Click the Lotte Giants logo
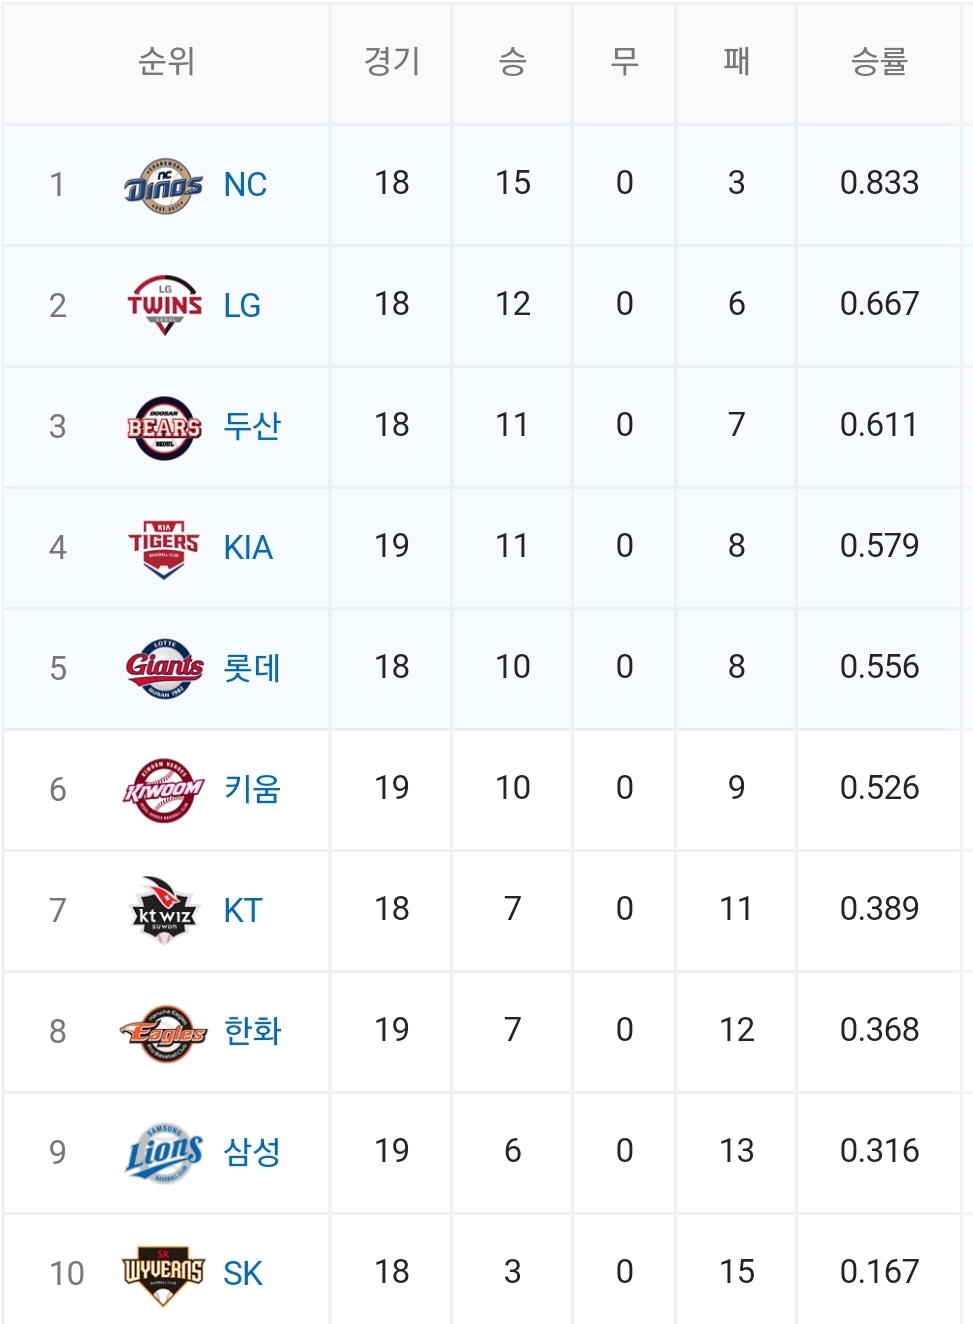The width and height of the screenshot is (973, 1324). 164,668
